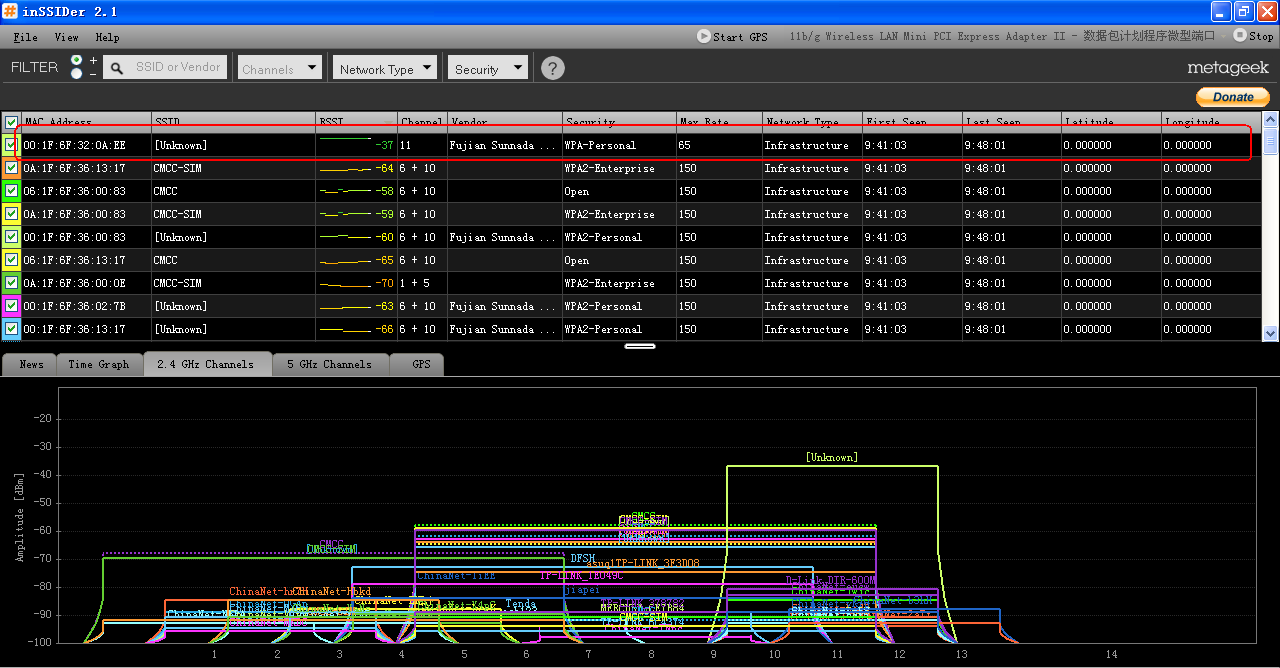The height and width of the screenshot is (668, 1280).
Task: Click the search magnifier icon in filter
Action: tap(117, 68)
